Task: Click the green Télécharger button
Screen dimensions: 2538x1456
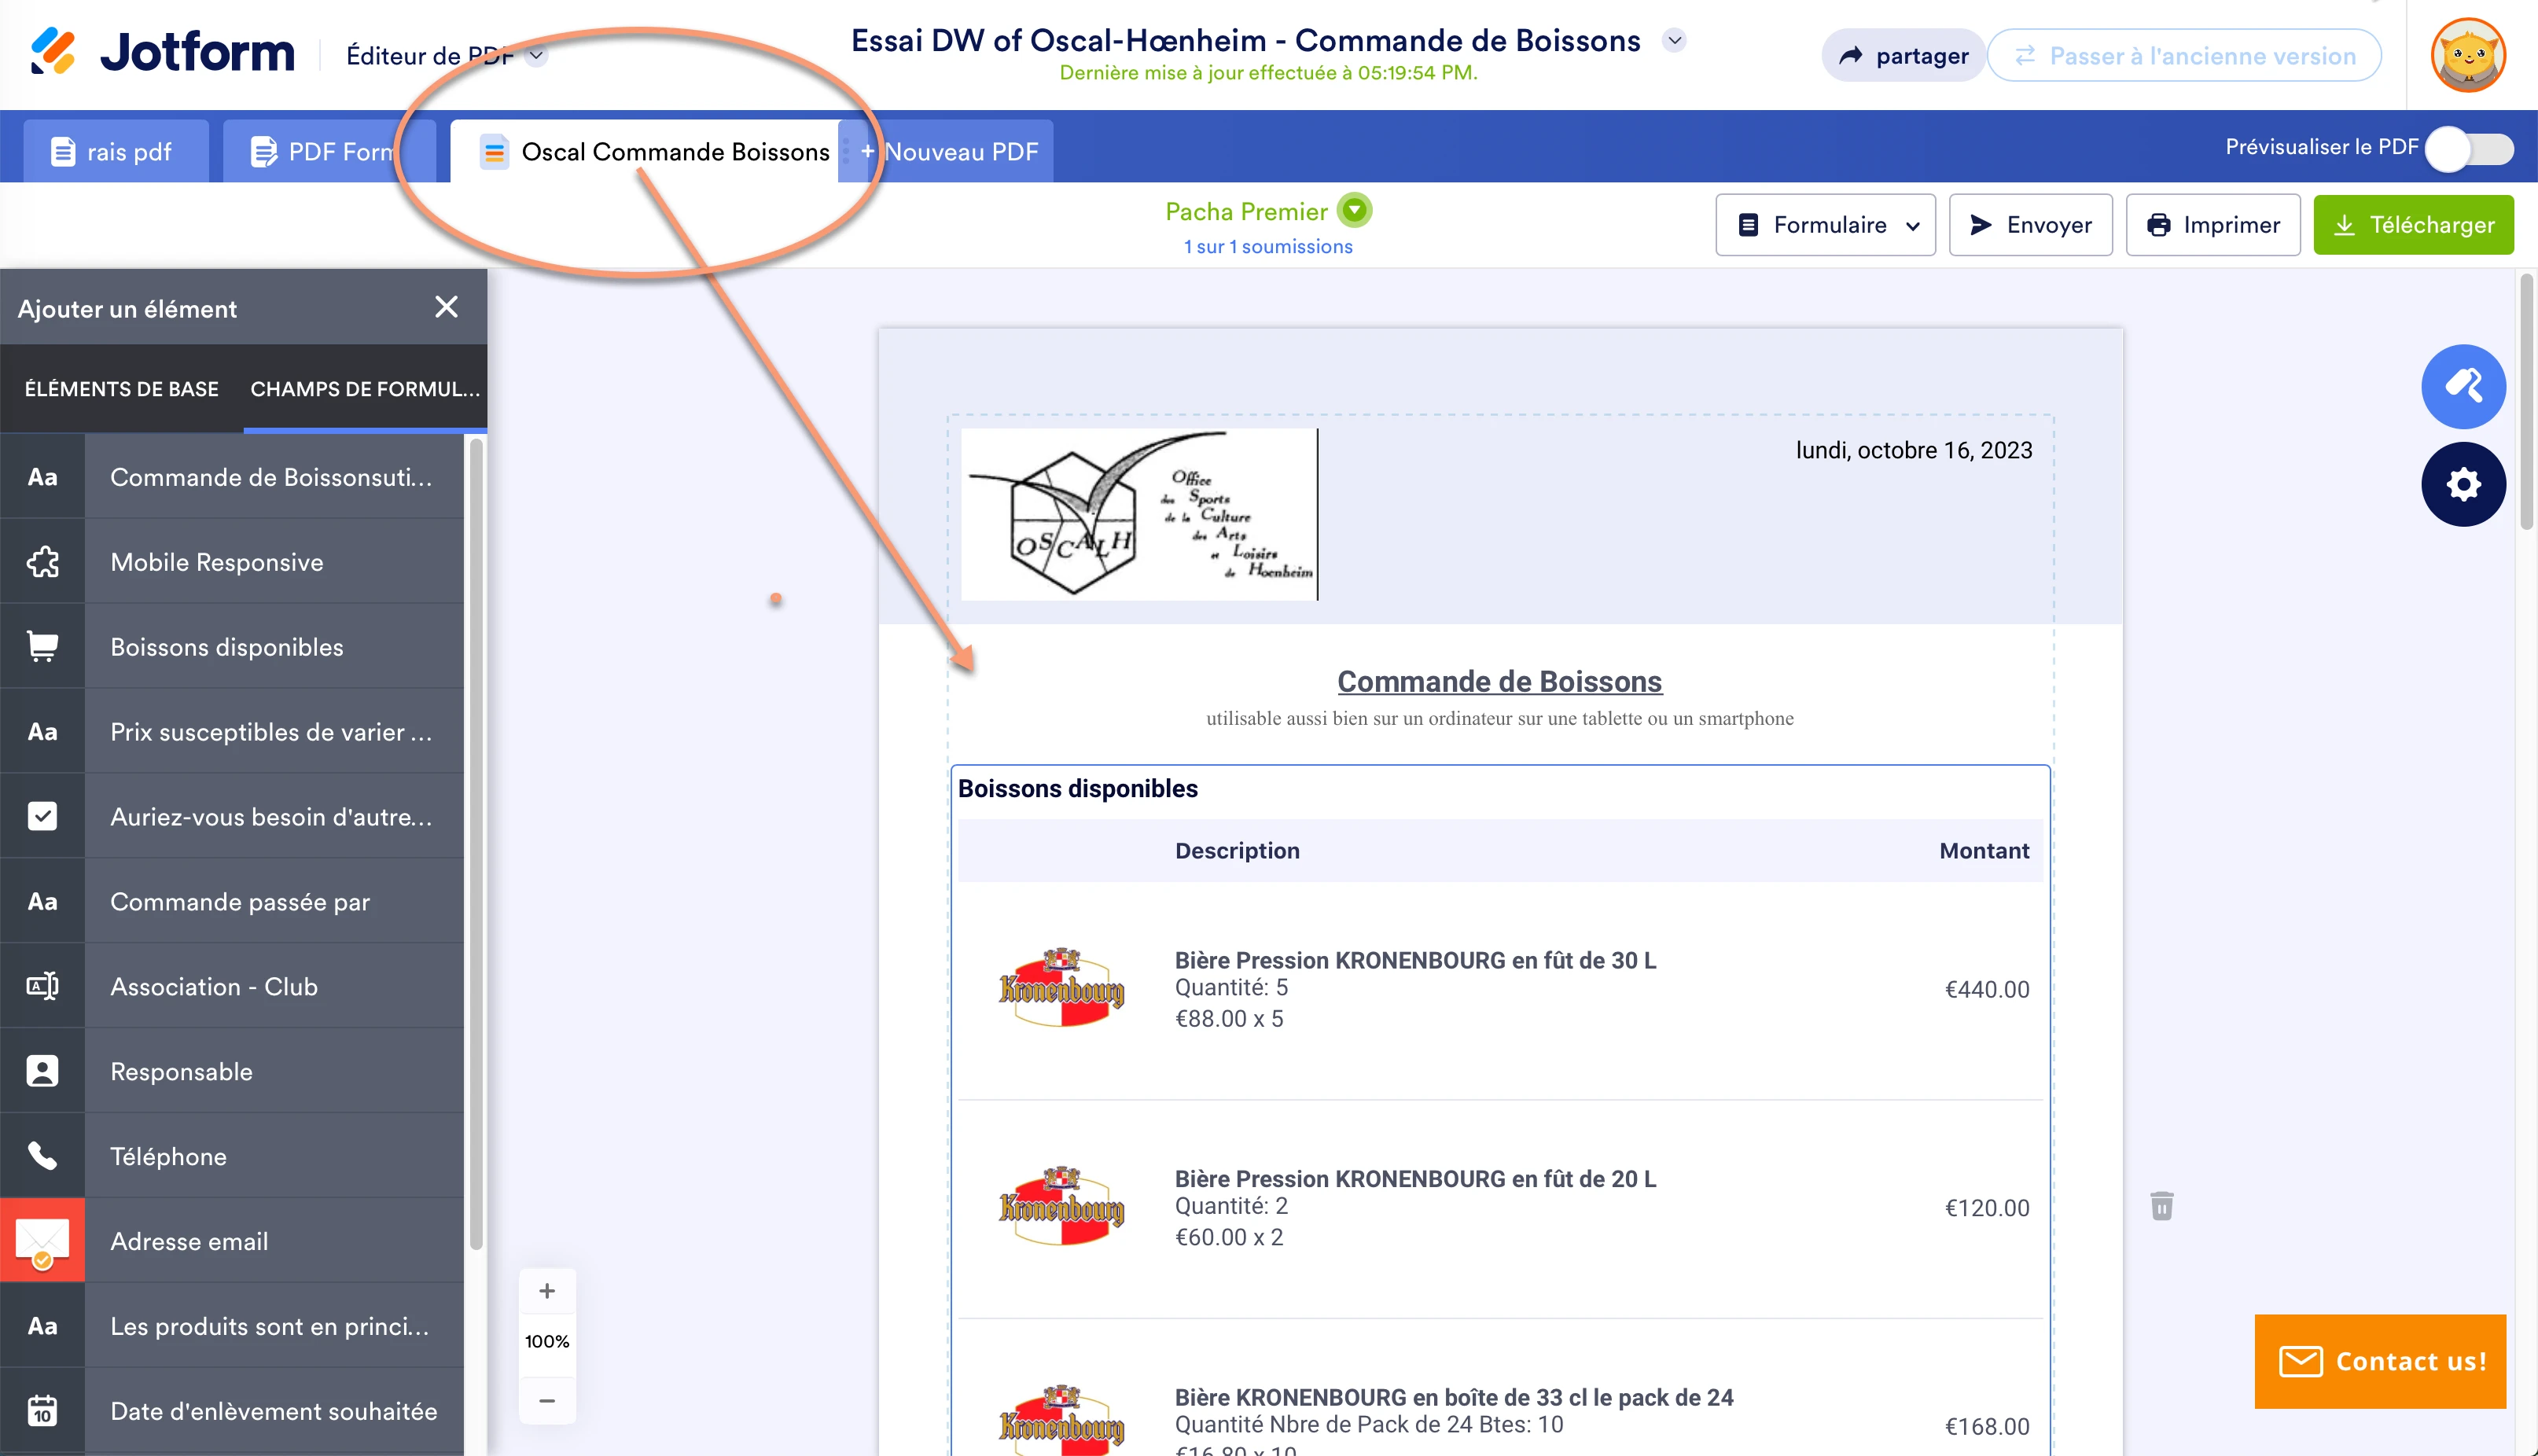Action: [x=2413, y=225]
